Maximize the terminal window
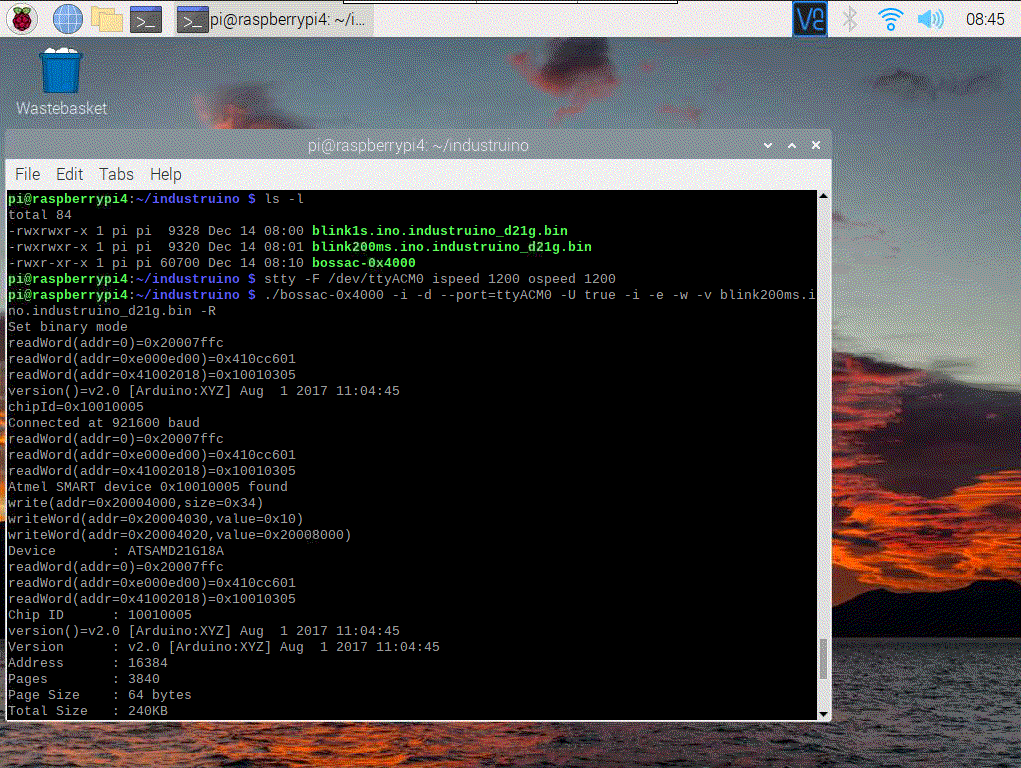Screen dimensions: 1021x768 tap(793, 145)
